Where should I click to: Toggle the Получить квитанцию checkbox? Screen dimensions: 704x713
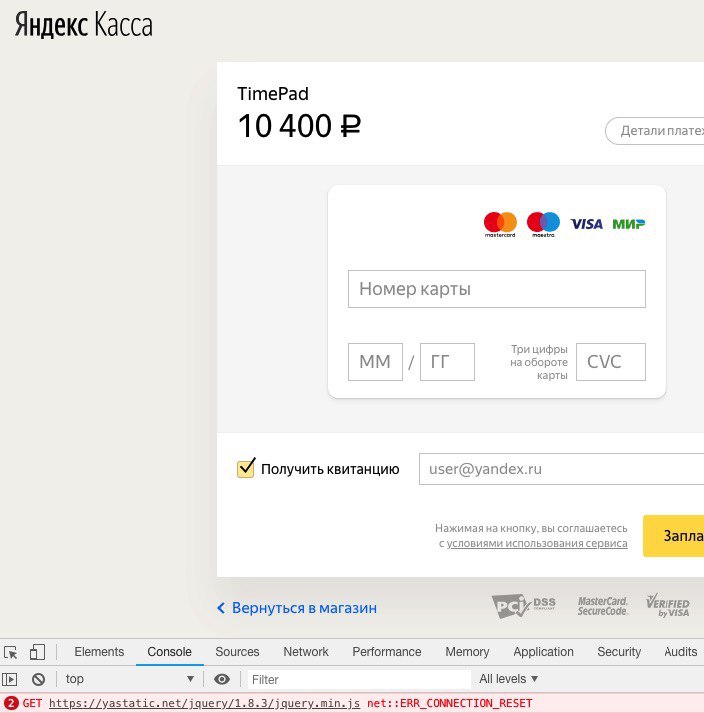click(246, 468)
